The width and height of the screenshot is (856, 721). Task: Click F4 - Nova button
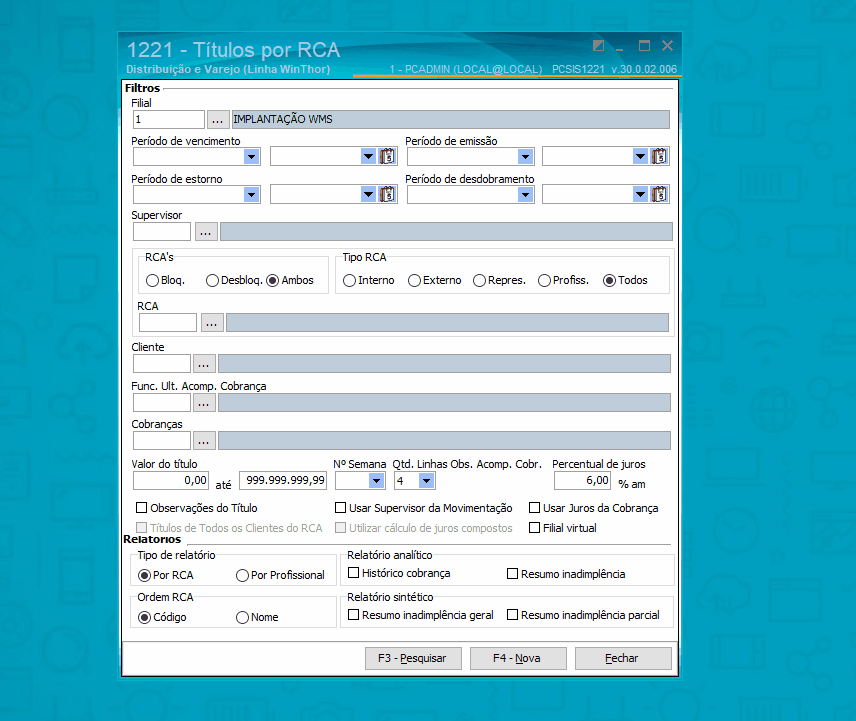518,658
